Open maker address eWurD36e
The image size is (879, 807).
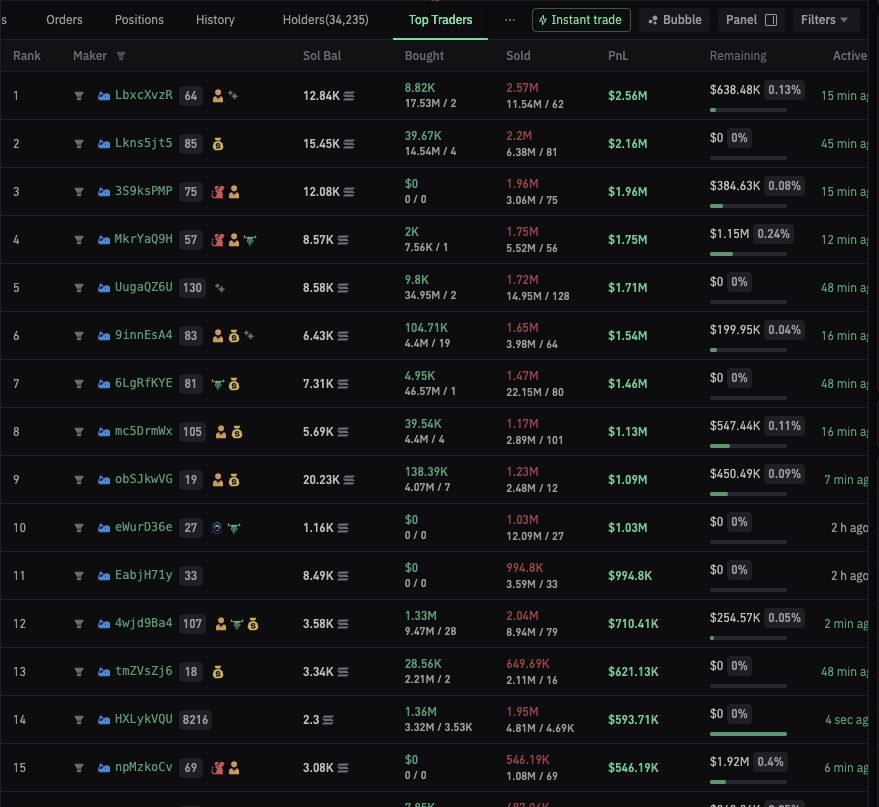[144, 527]
